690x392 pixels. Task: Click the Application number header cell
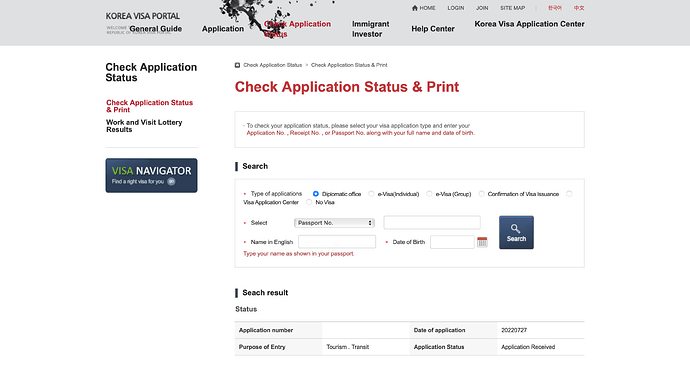278,330
